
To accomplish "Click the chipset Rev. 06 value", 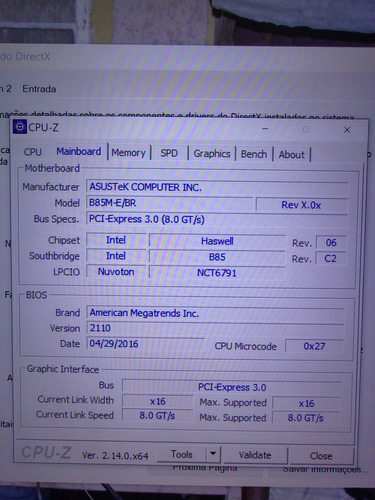I will click(x=331, y=242).
